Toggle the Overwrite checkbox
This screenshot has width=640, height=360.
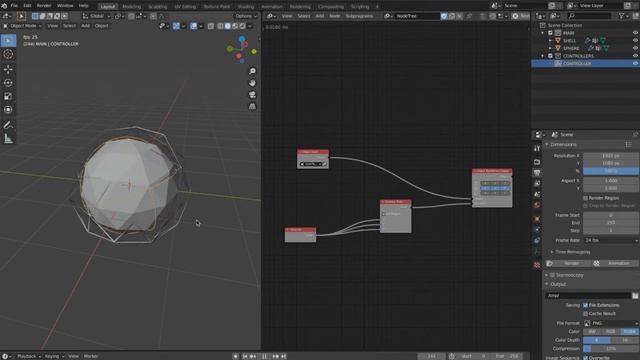(x=585, y=358)
